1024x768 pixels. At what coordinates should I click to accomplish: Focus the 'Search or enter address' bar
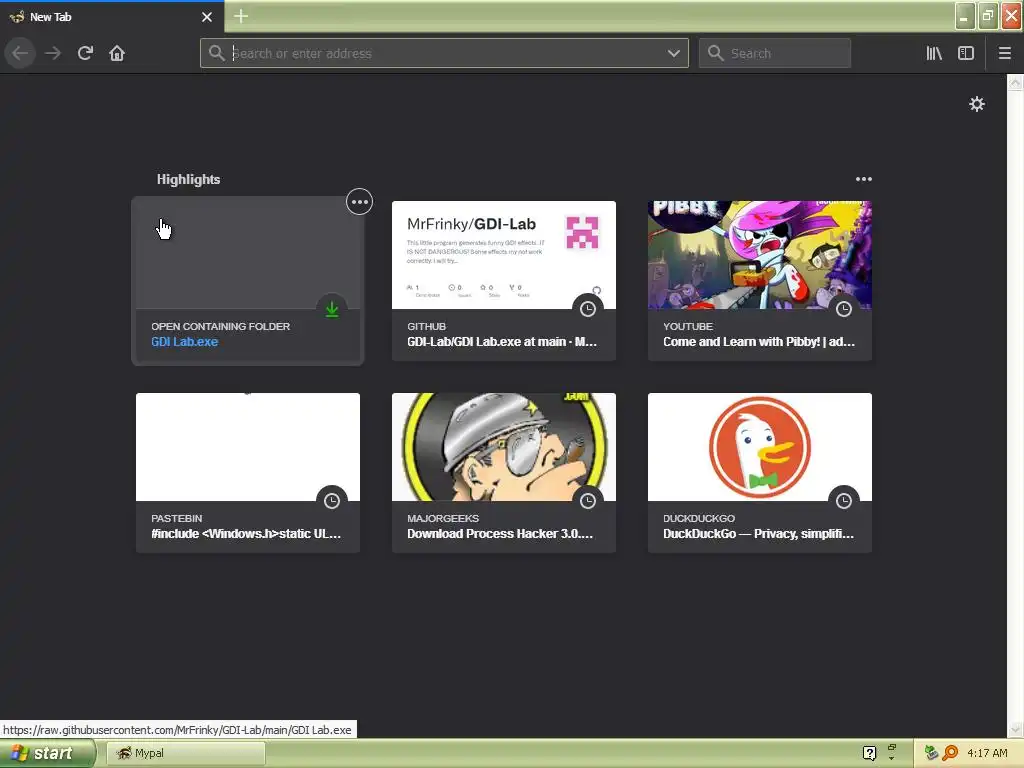[444, 53]
